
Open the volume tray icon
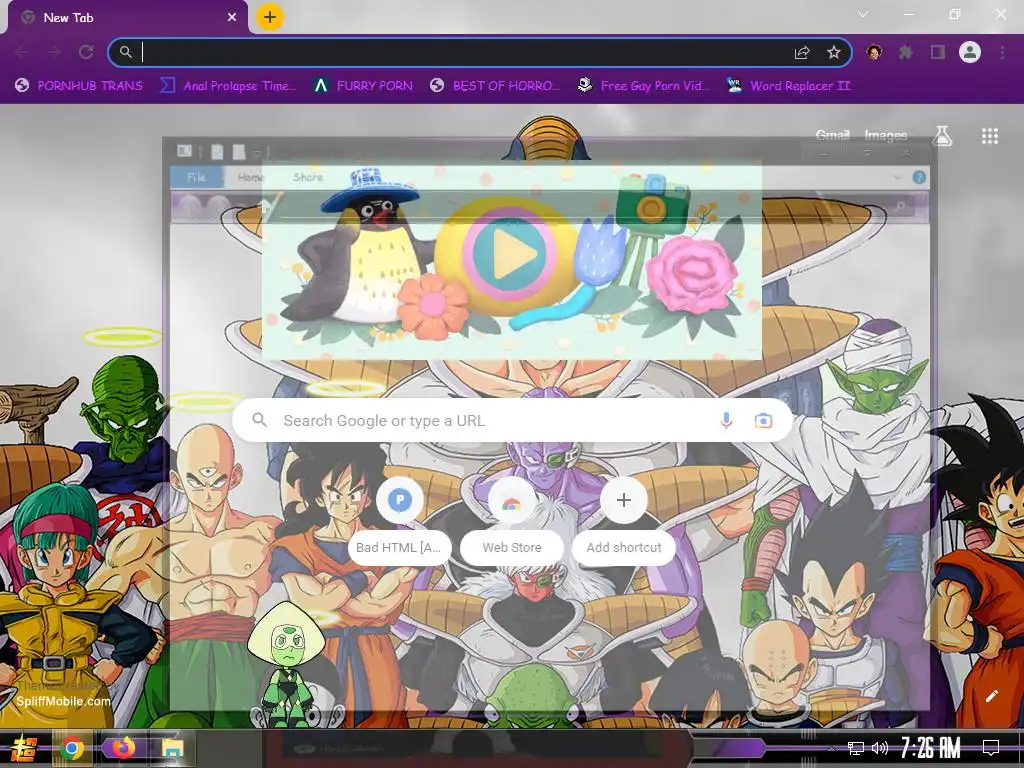pyautogui.click(x=880, y=748)
